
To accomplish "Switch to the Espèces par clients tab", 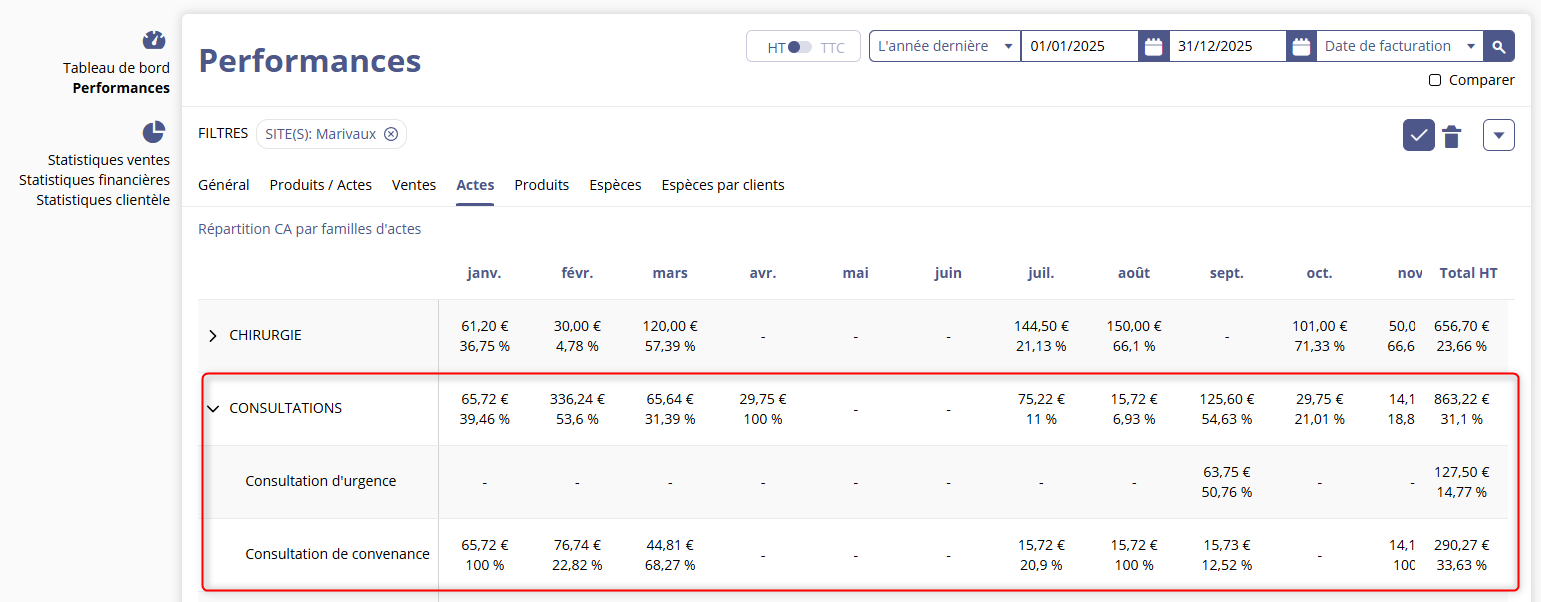I will pyautogui.click(x=722, y=185).
